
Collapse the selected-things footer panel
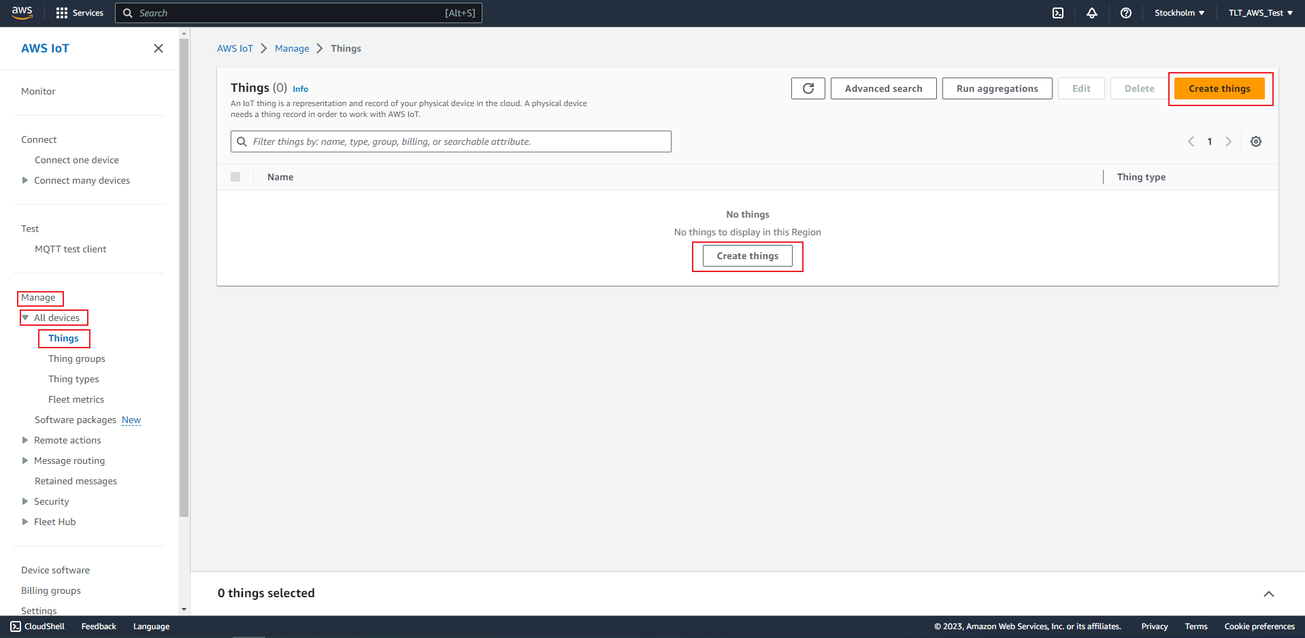[1268, 593]
